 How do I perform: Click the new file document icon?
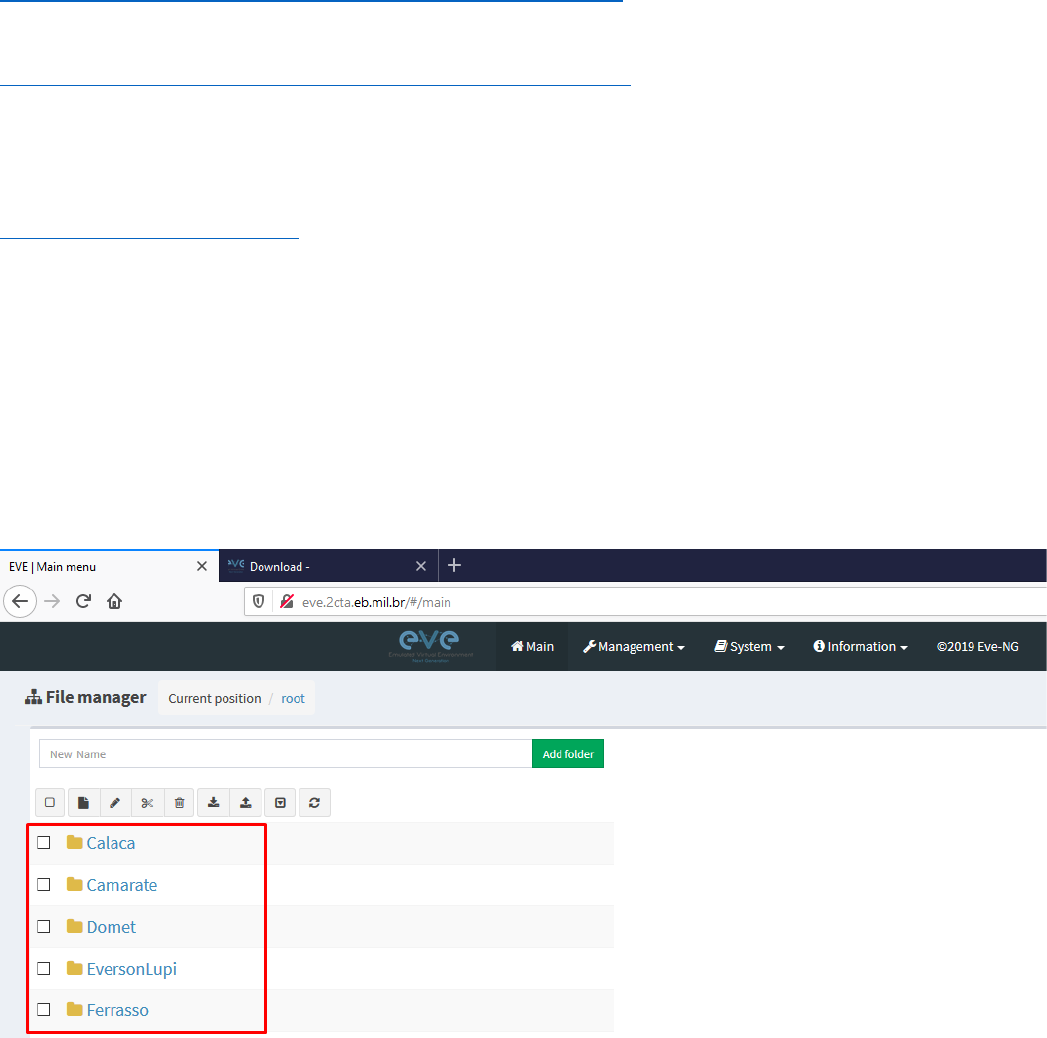coord(83,802)
